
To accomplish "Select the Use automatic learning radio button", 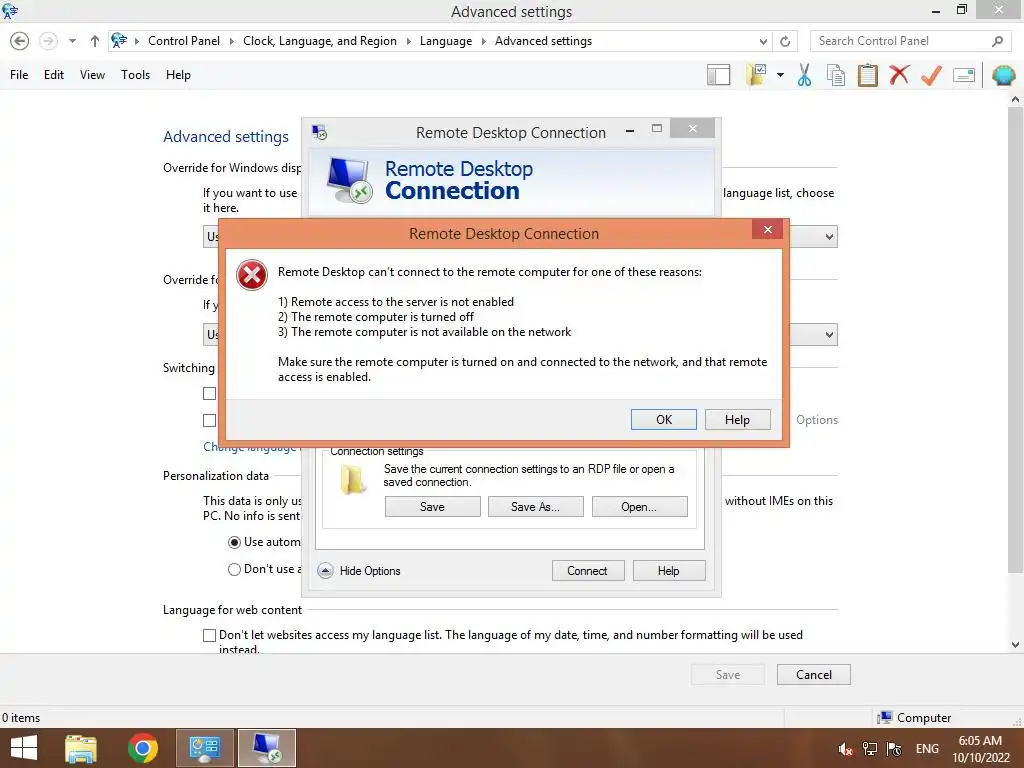I will pyautogui.click(x=234, y=542).
